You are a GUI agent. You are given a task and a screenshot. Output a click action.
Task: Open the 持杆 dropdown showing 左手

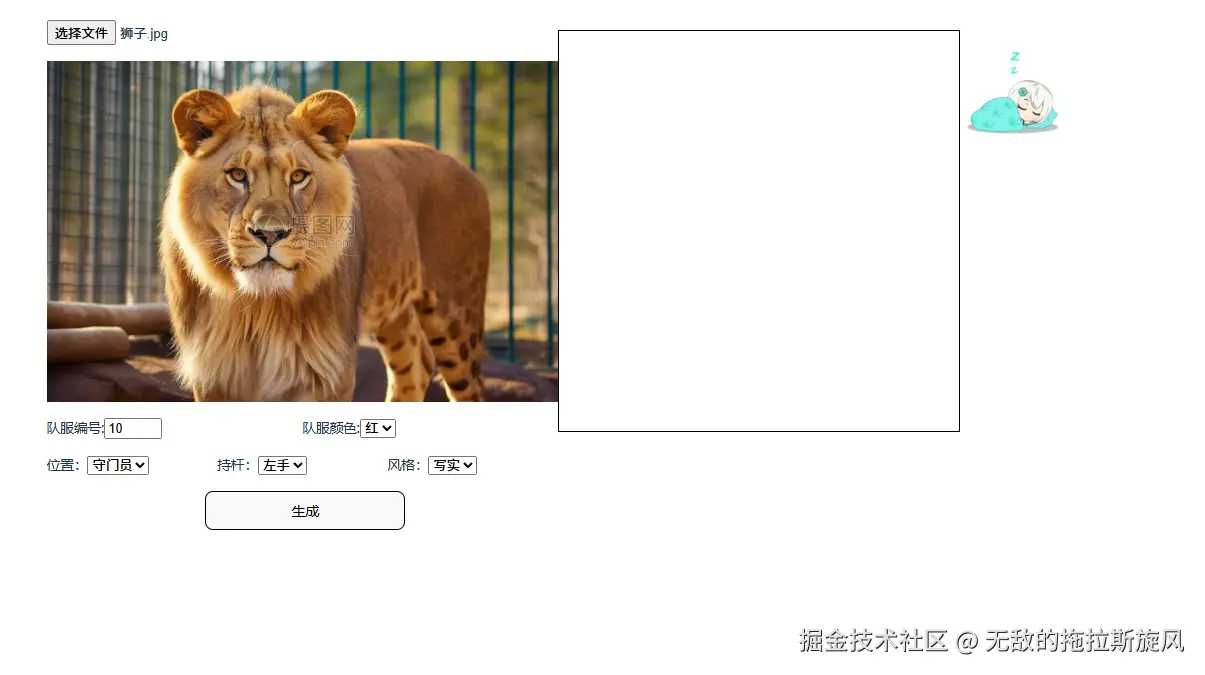pyautogui.click(x=282, y=465)
